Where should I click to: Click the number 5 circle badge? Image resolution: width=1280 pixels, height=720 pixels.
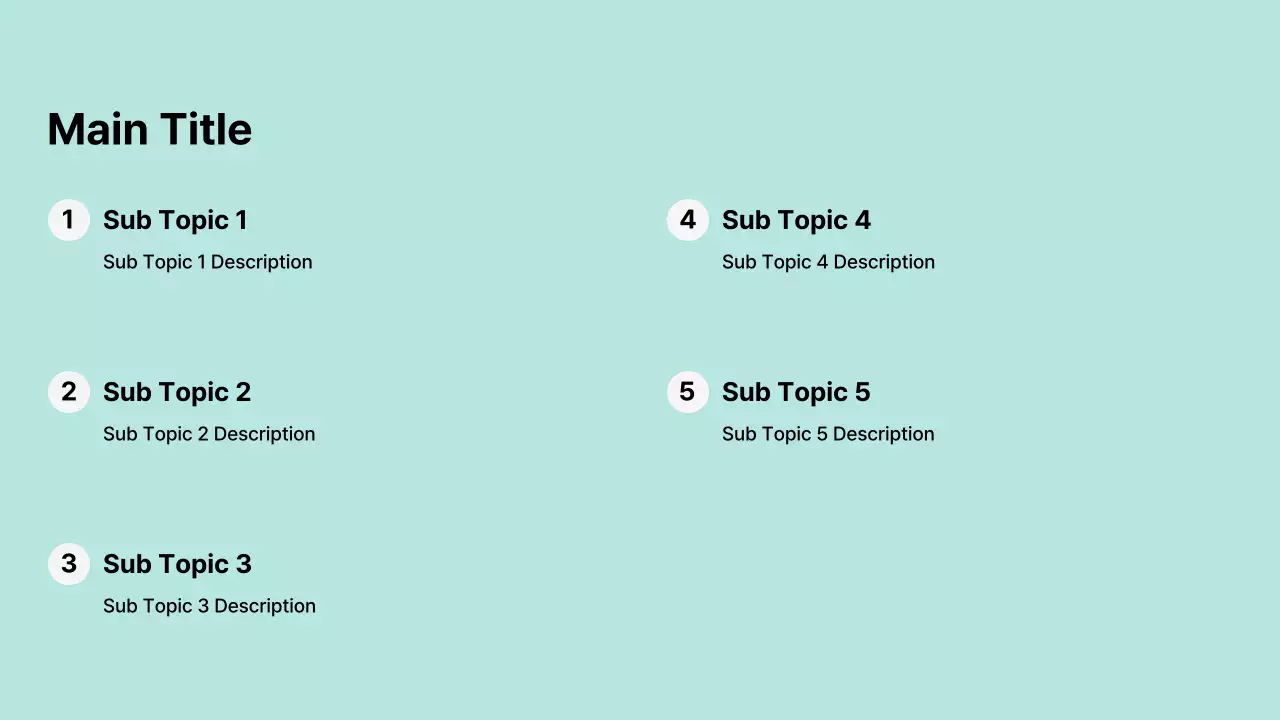(688, 392)
